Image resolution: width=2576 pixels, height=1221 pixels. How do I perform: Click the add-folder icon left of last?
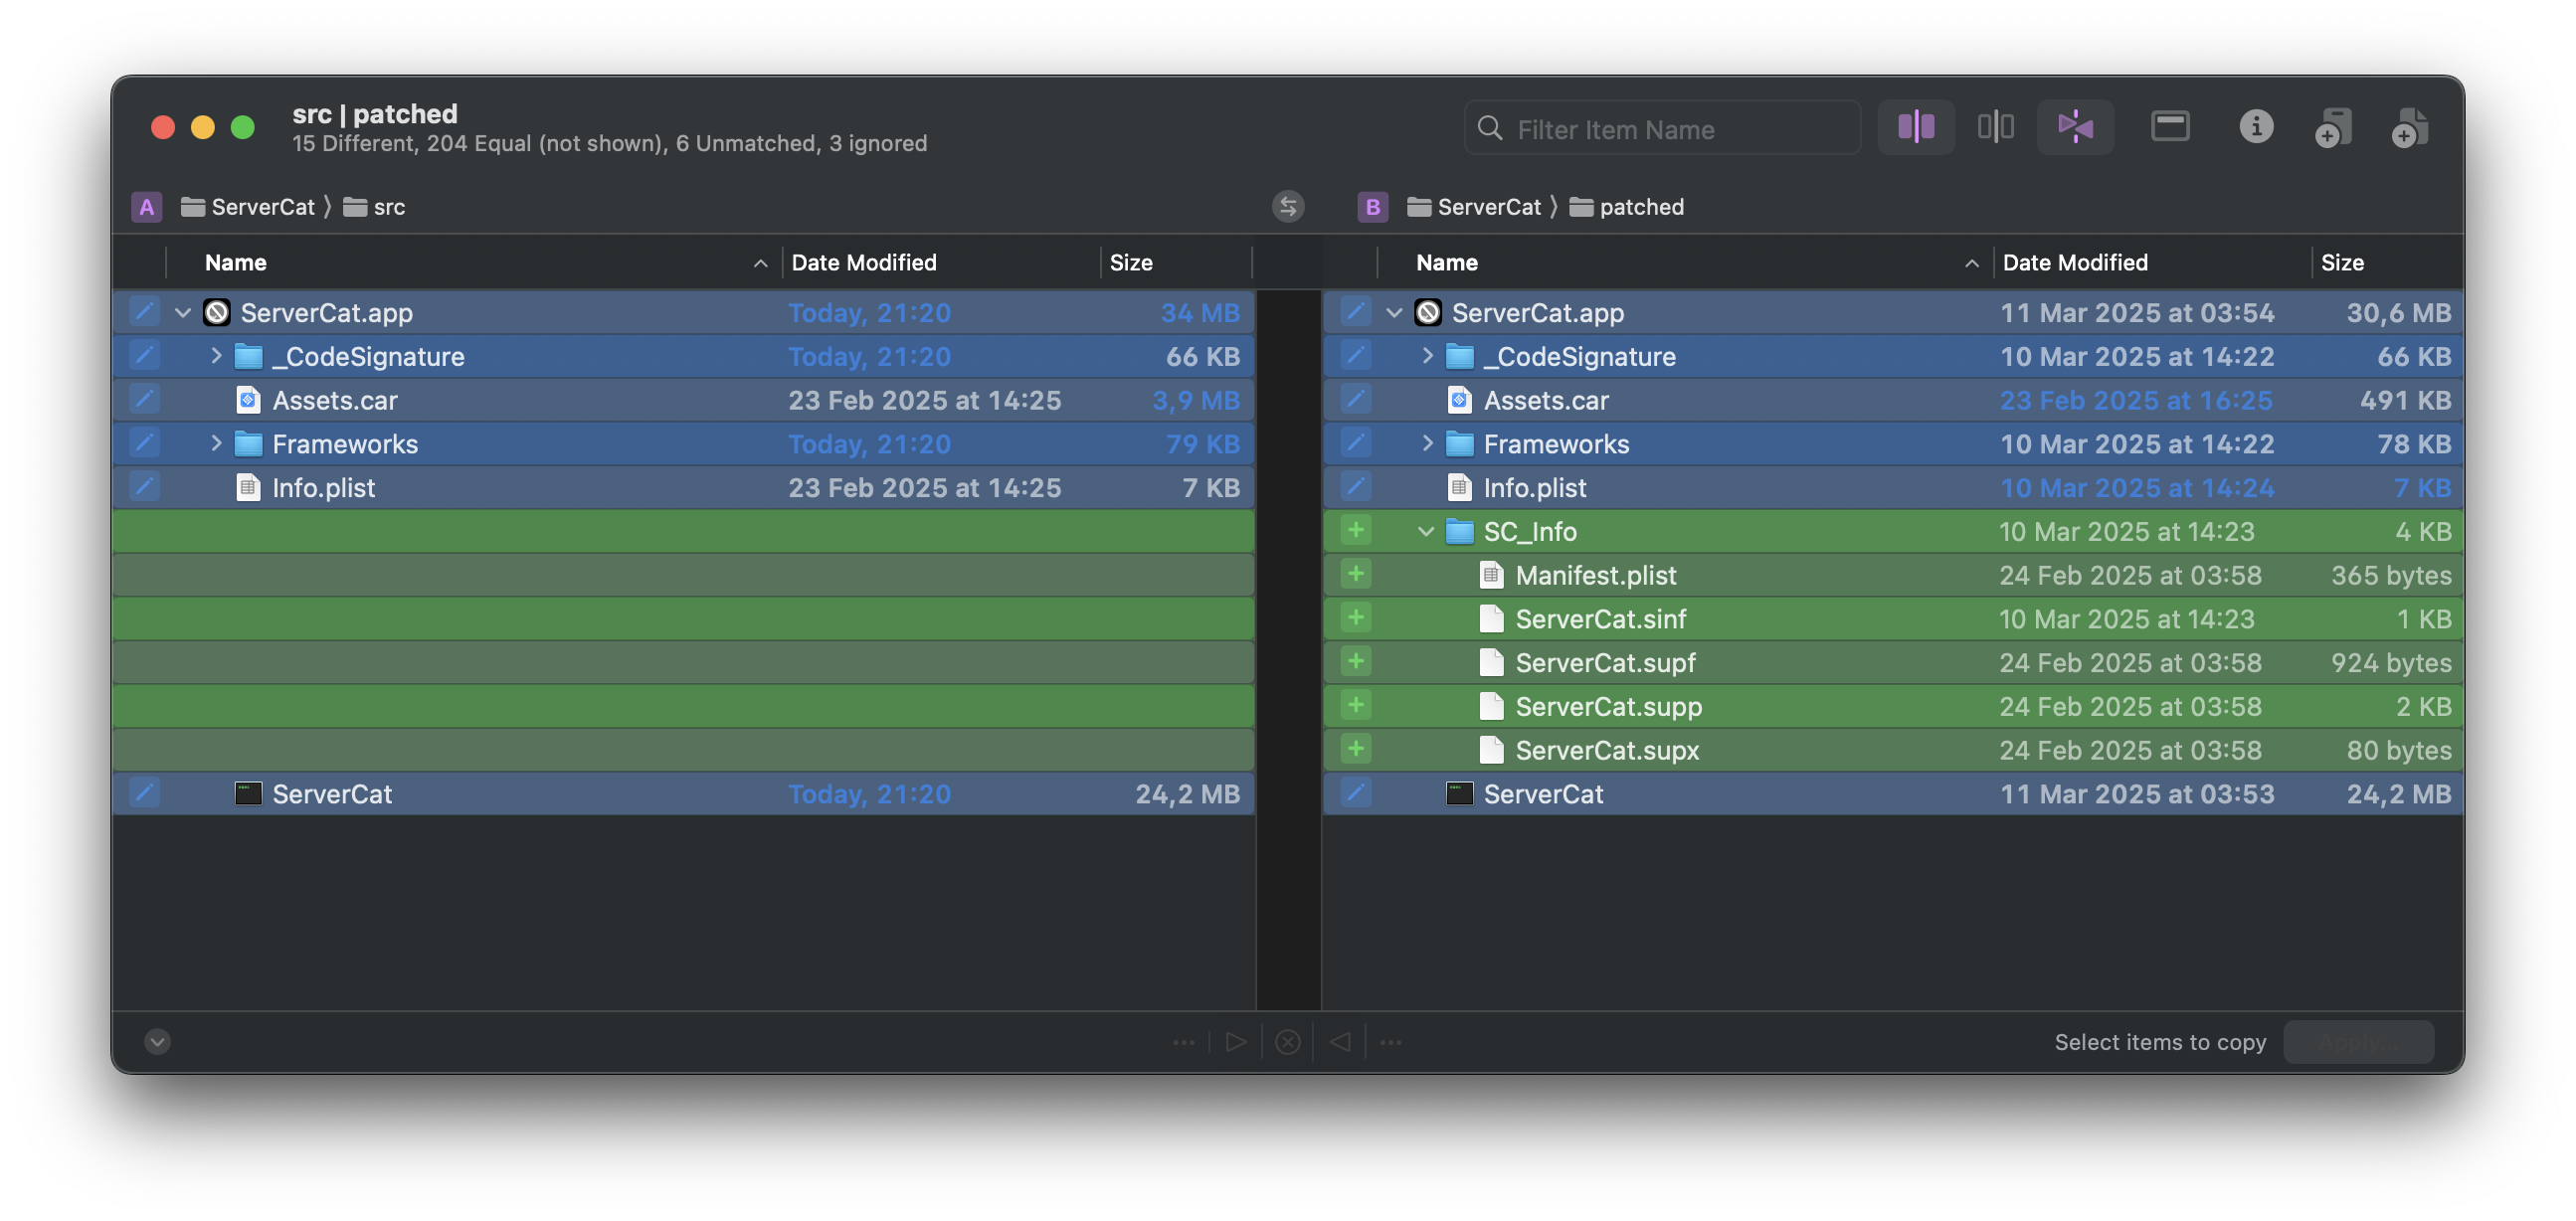[2333, 128]
